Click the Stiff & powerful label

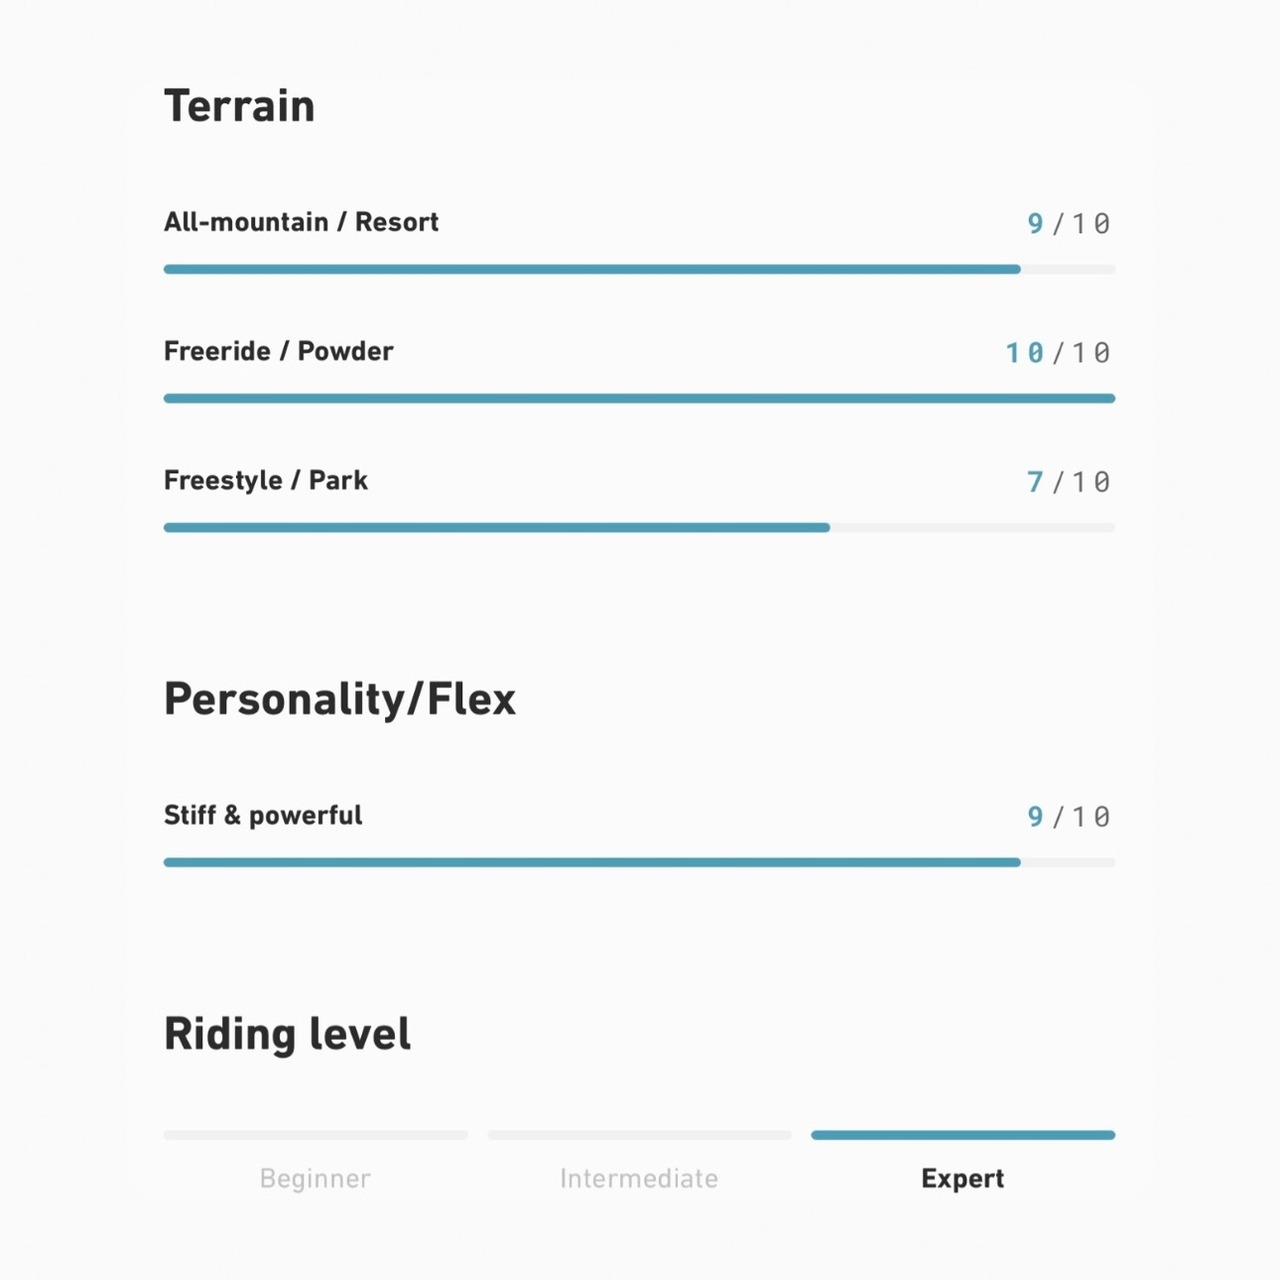[x=263, y=815]
